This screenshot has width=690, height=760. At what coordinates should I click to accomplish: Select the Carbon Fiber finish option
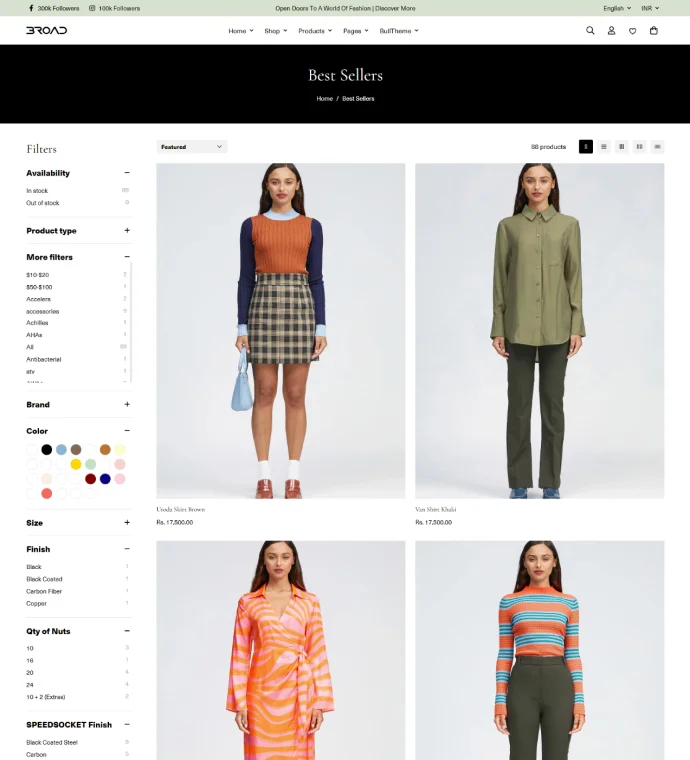click(44, 591)
